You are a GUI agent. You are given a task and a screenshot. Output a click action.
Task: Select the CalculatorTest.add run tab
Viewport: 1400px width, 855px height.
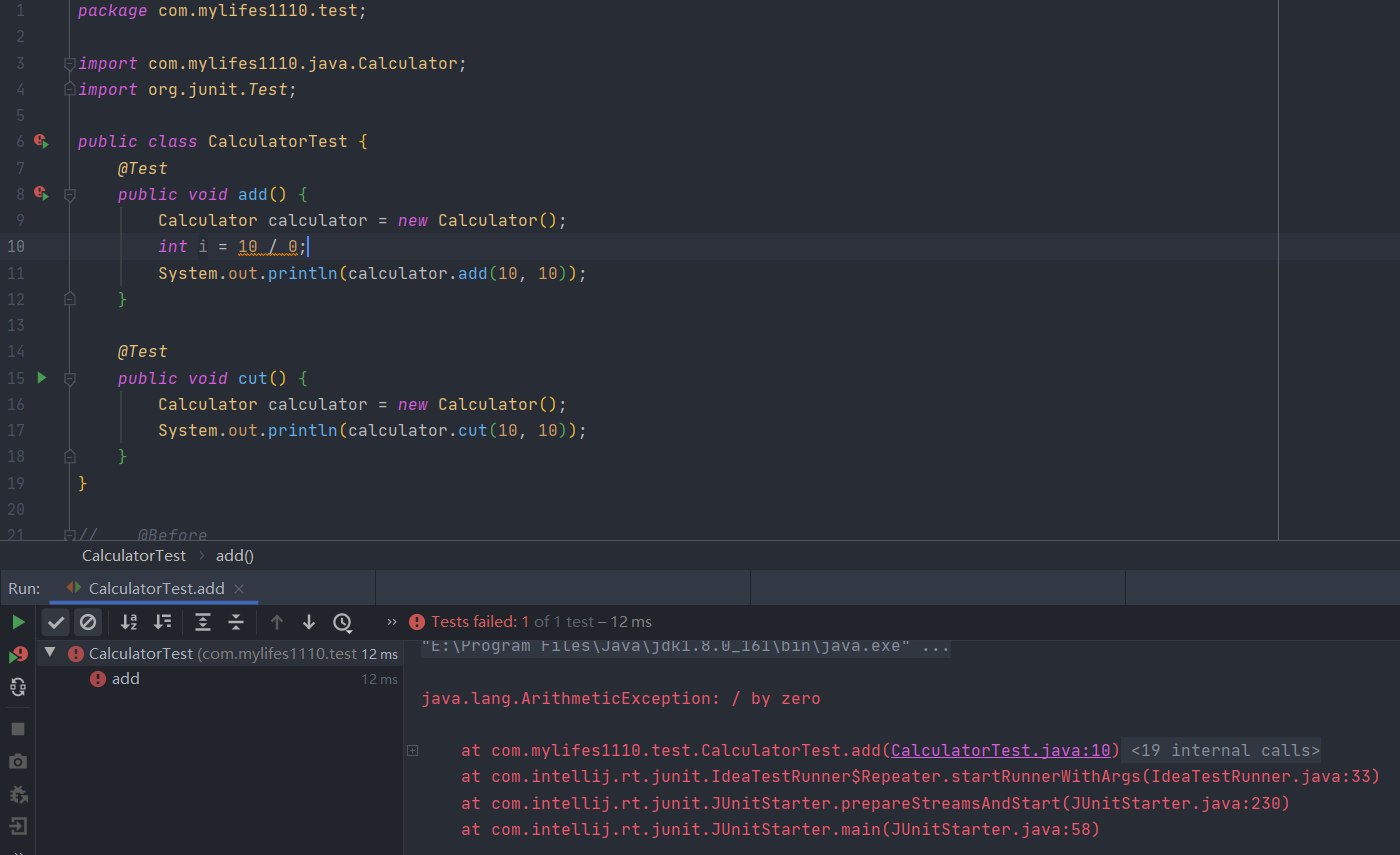[156, 588]
